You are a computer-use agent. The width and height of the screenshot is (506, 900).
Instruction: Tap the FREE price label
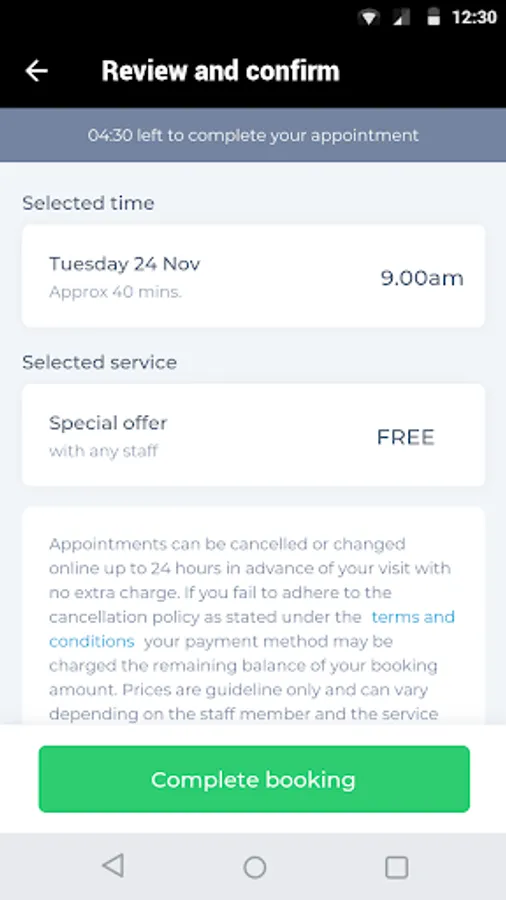(x=406, y=437)
